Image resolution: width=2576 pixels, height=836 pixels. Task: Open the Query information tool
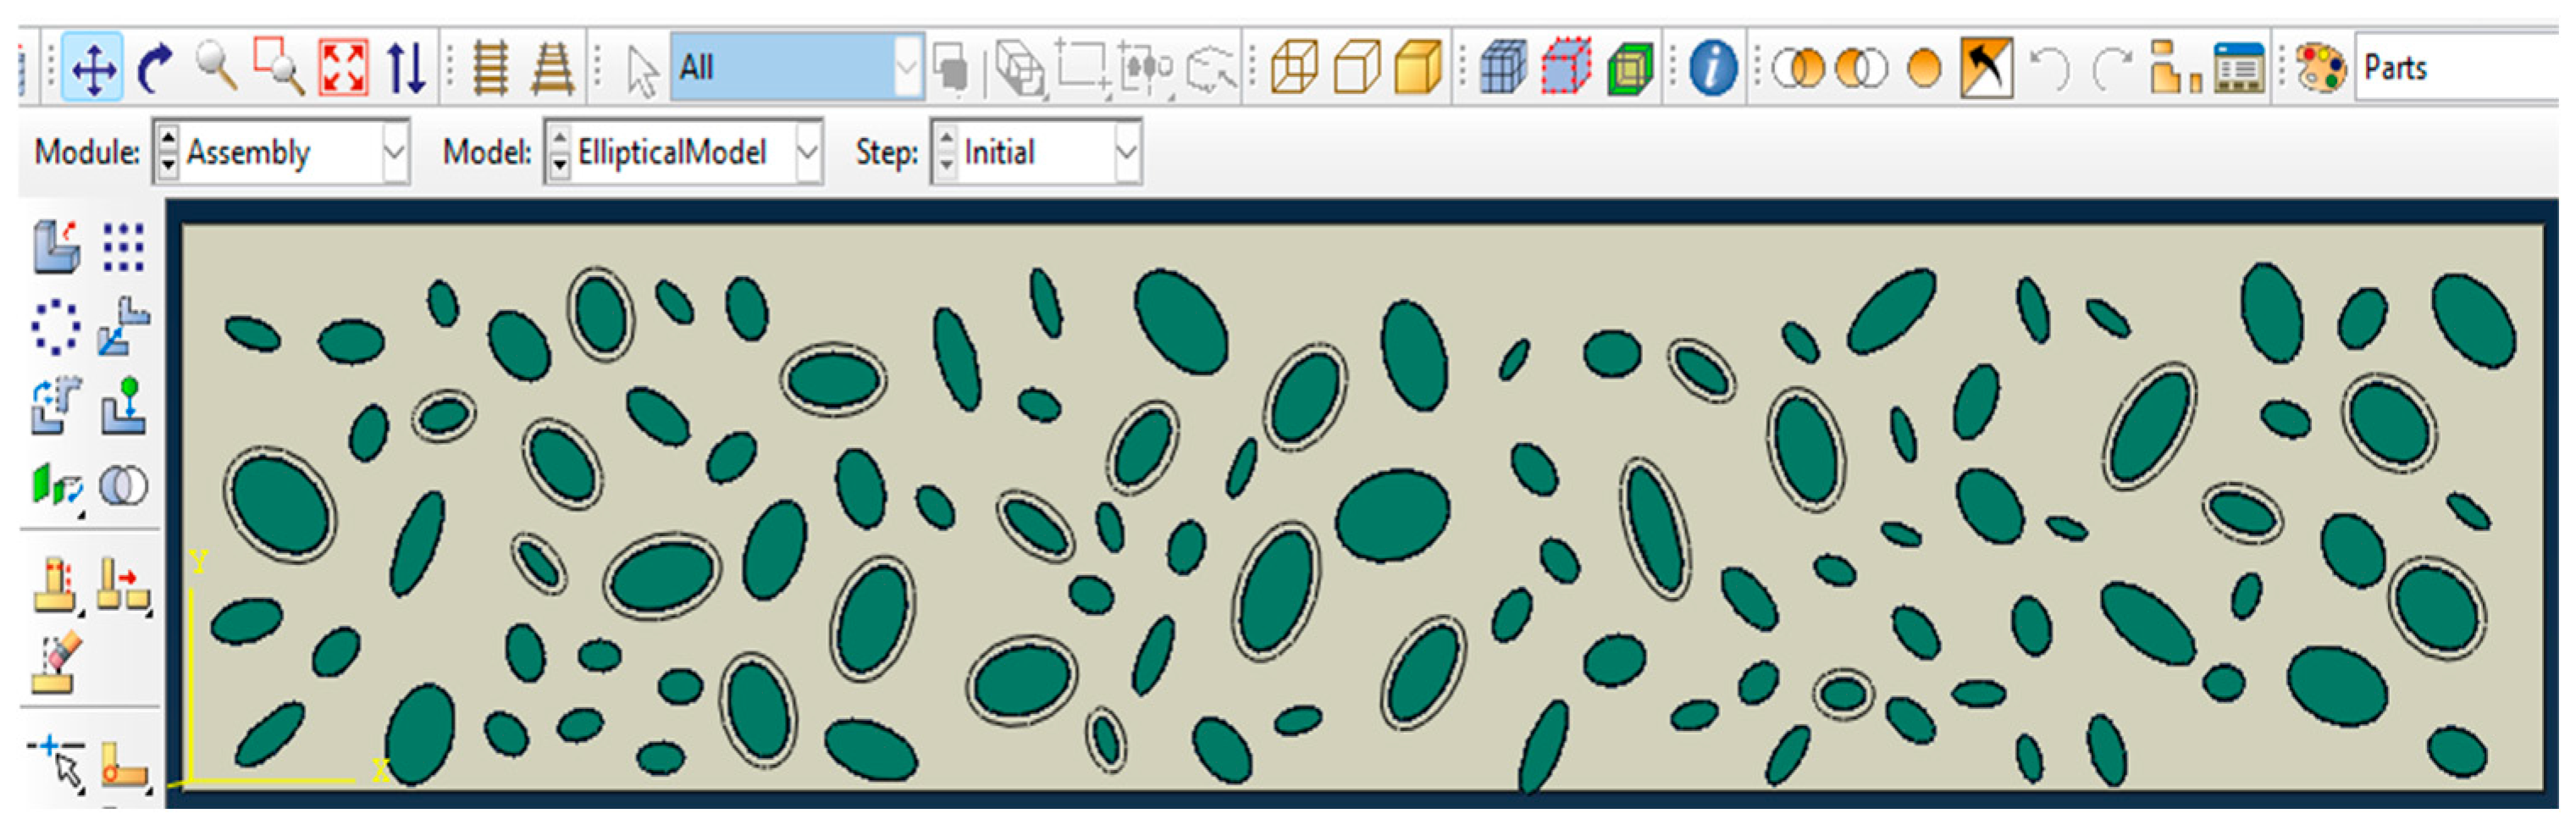pos(1713,68)
